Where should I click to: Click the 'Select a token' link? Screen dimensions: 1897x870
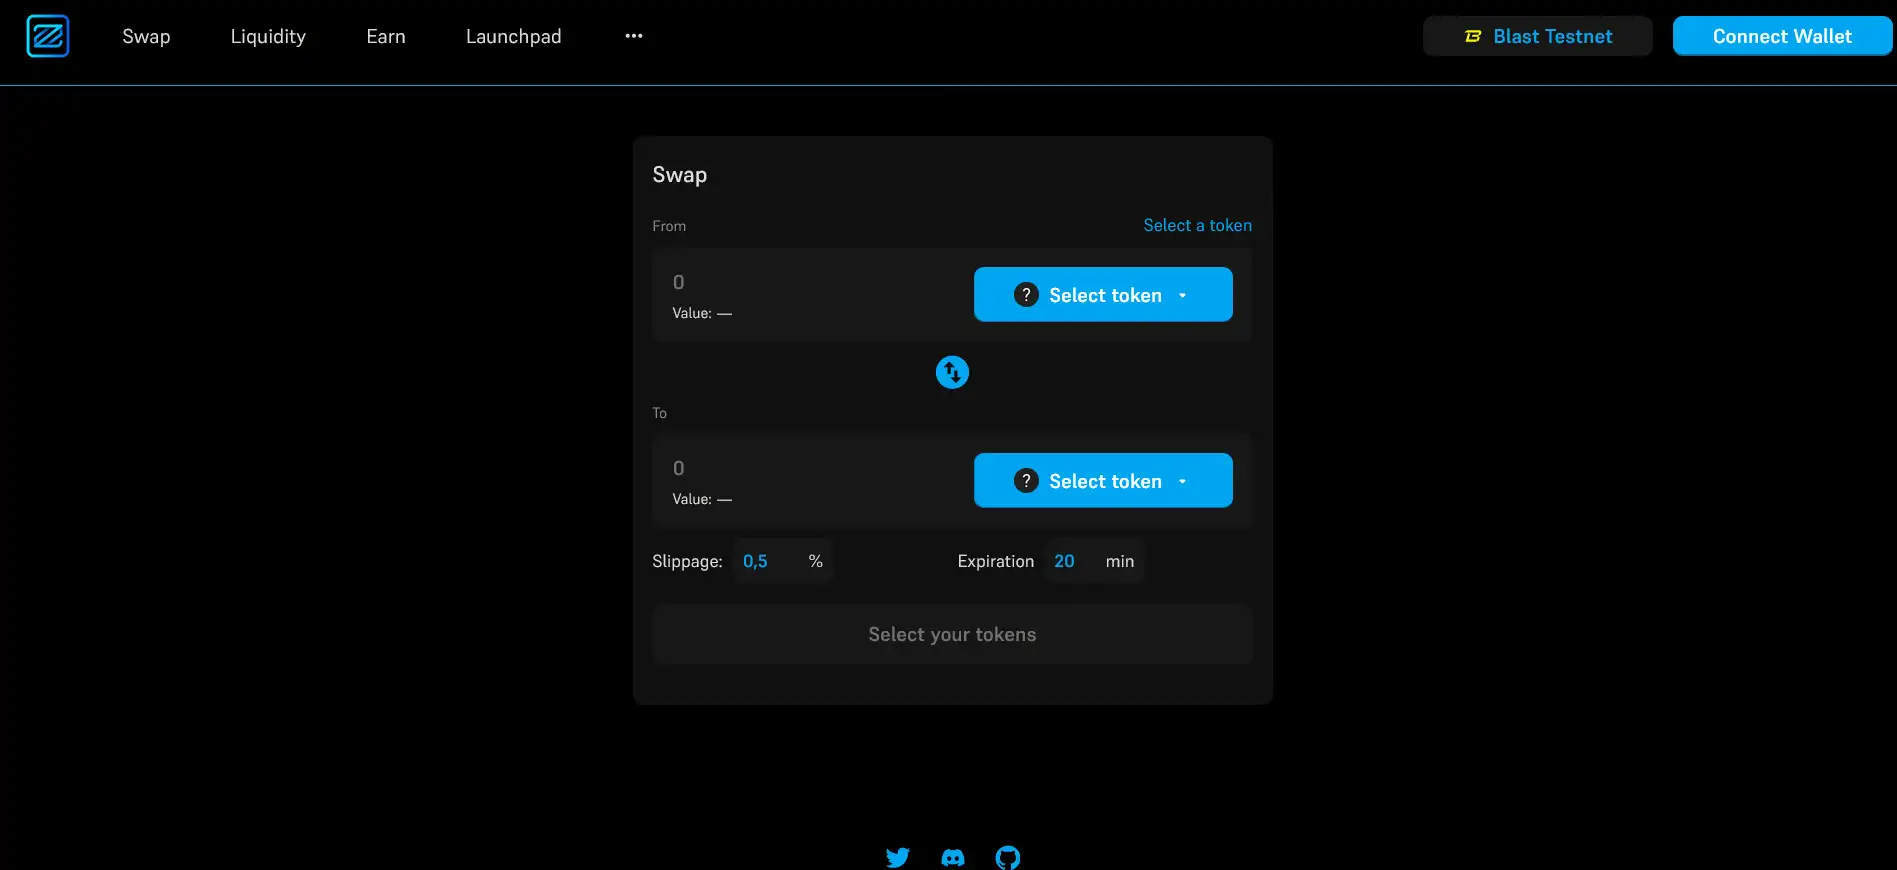click(x=1197, y=225)
